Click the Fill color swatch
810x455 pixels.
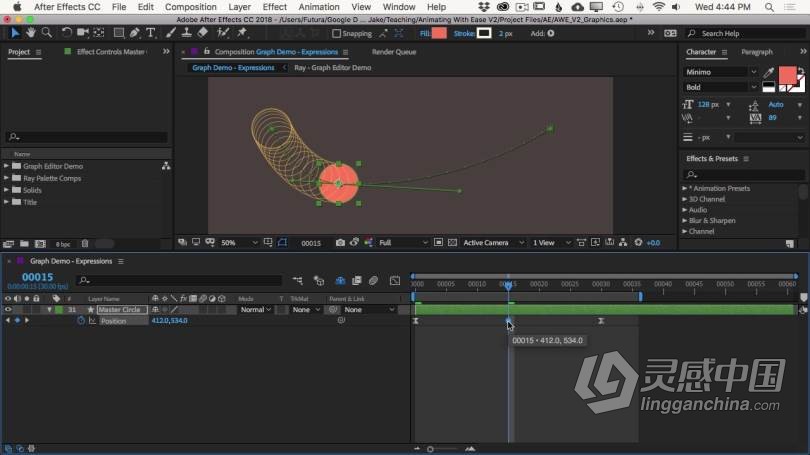tap(439, 33)
